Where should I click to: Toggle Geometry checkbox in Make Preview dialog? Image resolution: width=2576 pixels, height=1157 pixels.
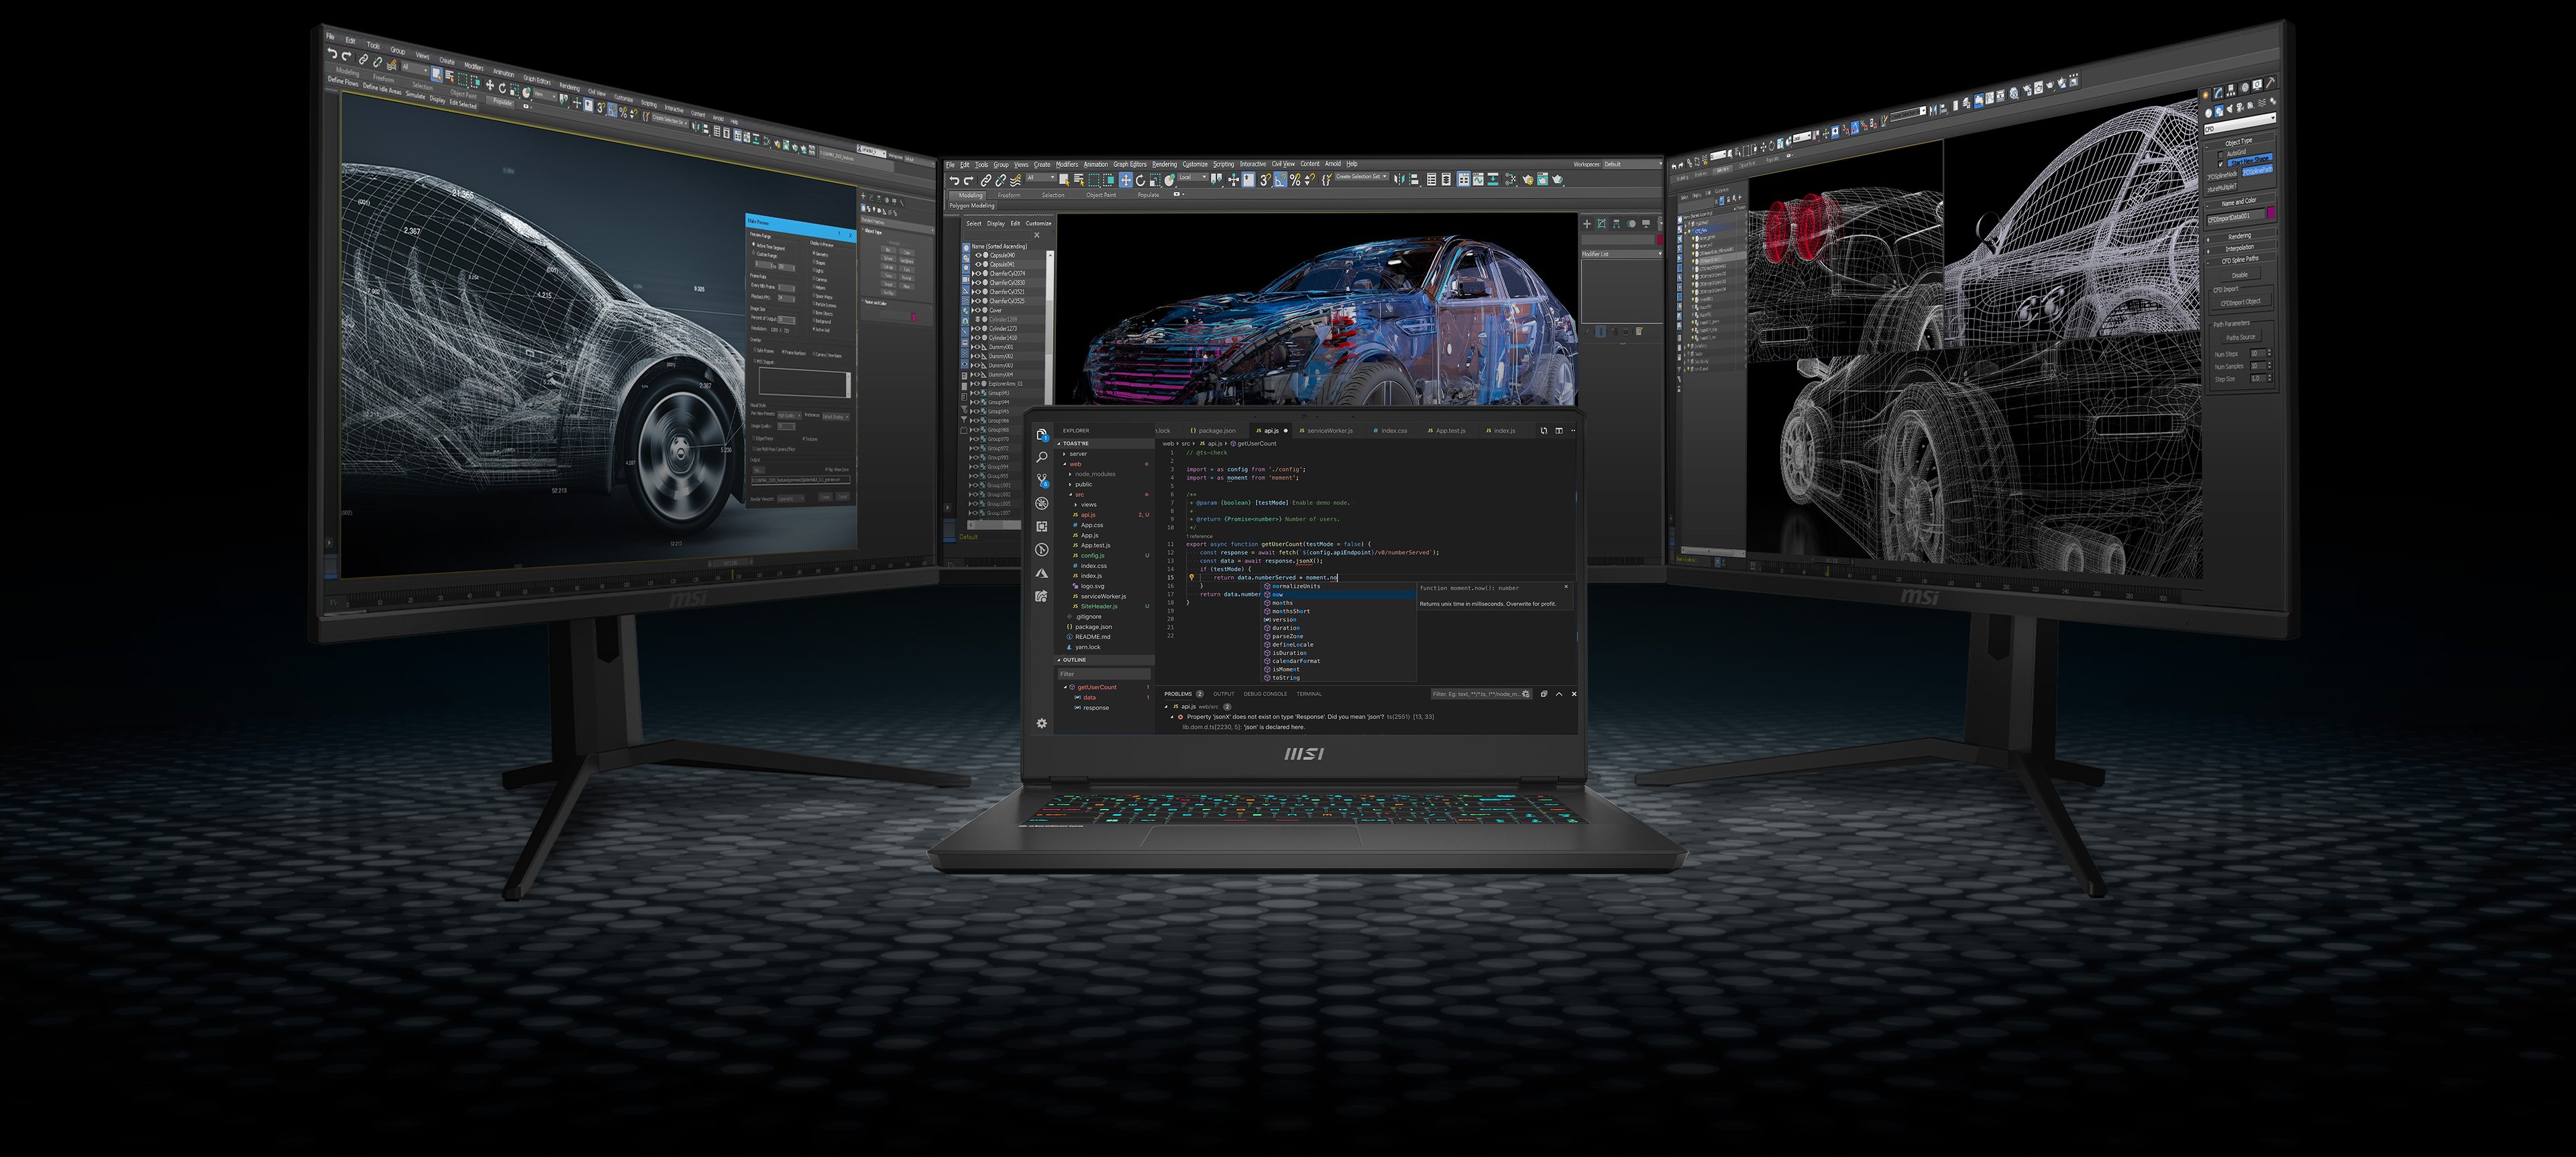814,253
